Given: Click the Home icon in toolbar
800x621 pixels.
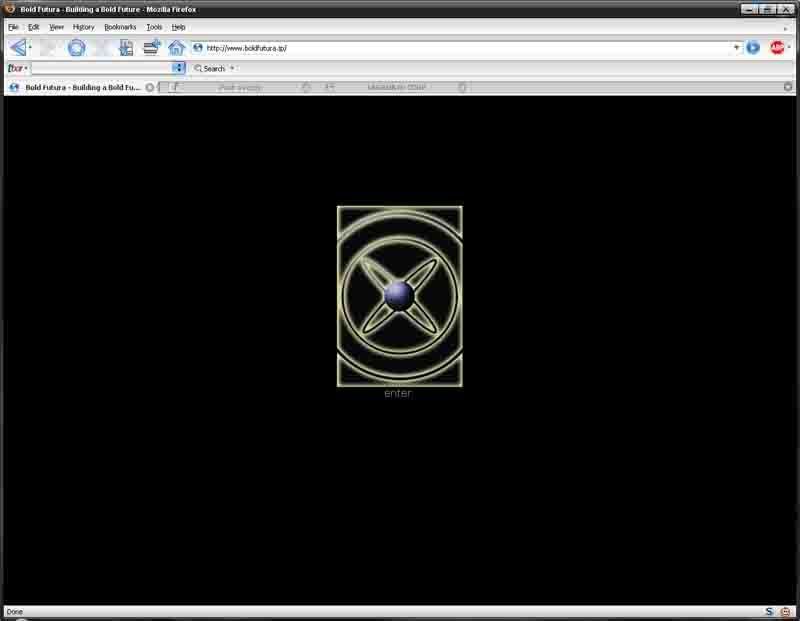Looking at the screenshot, I should pyautogui.click(x=176, y=47).
